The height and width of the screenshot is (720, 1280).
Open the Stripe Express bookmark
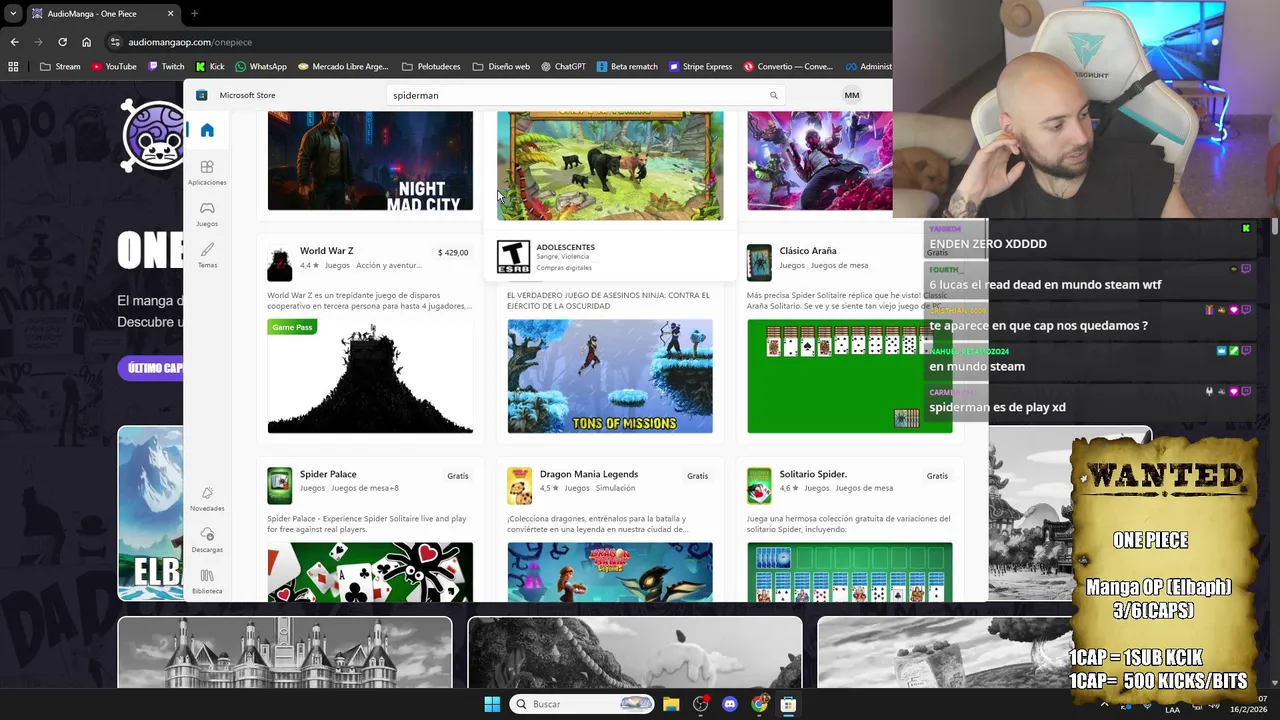[x=700, y=67]
